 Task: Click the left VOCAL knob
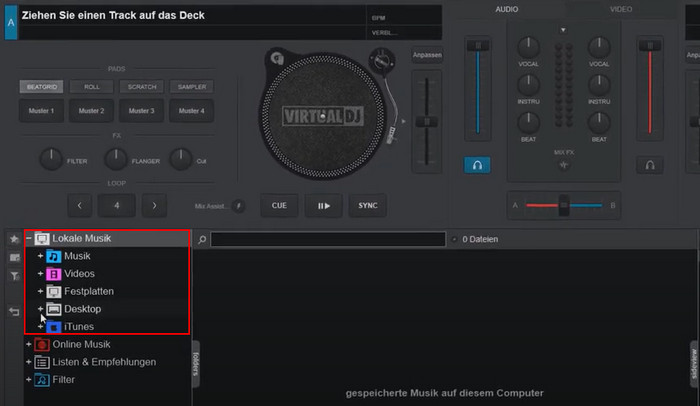tap(529, 47)
